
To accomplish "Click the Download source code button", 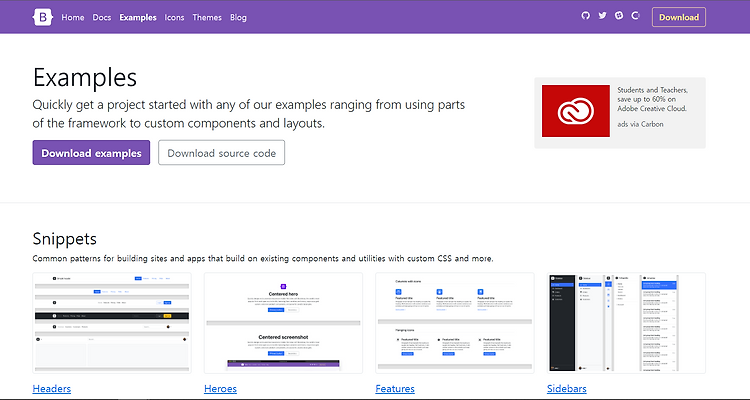I will (221, 153).
